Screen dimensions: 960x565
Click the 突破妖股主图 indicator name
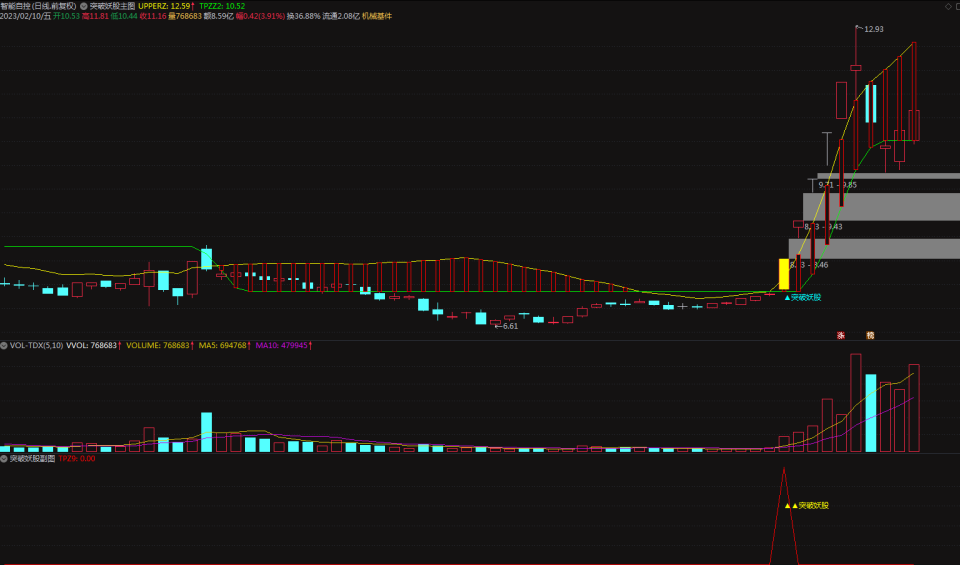112,6
